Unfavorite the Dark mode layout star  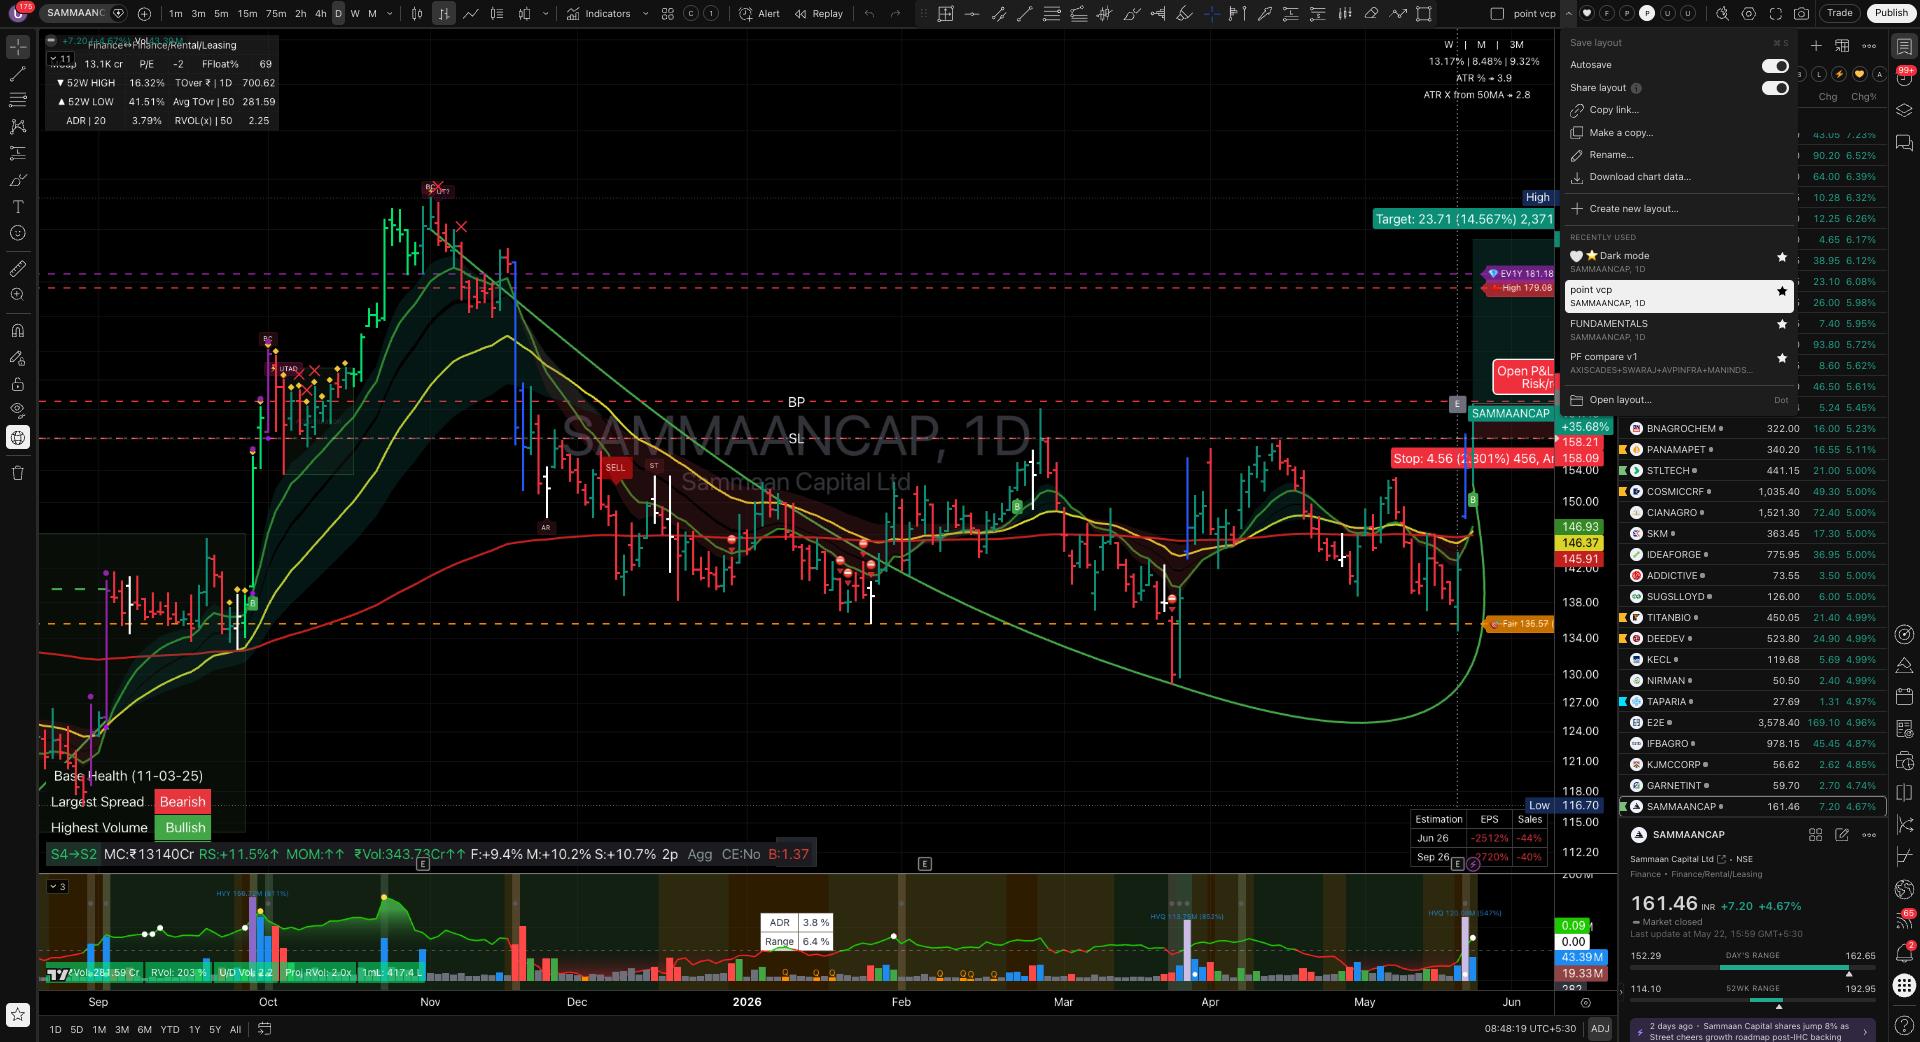pyautogui.click(x=1781, y=257)
